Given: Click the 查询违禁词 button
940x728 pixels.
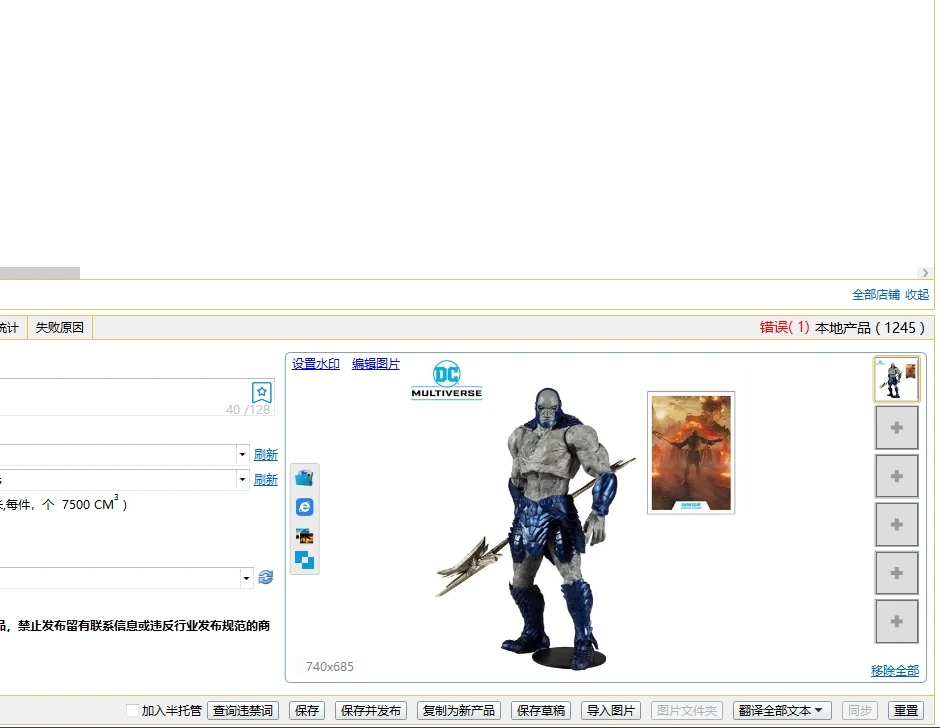Looking at the screenshot, I should [x=243, y=711].
